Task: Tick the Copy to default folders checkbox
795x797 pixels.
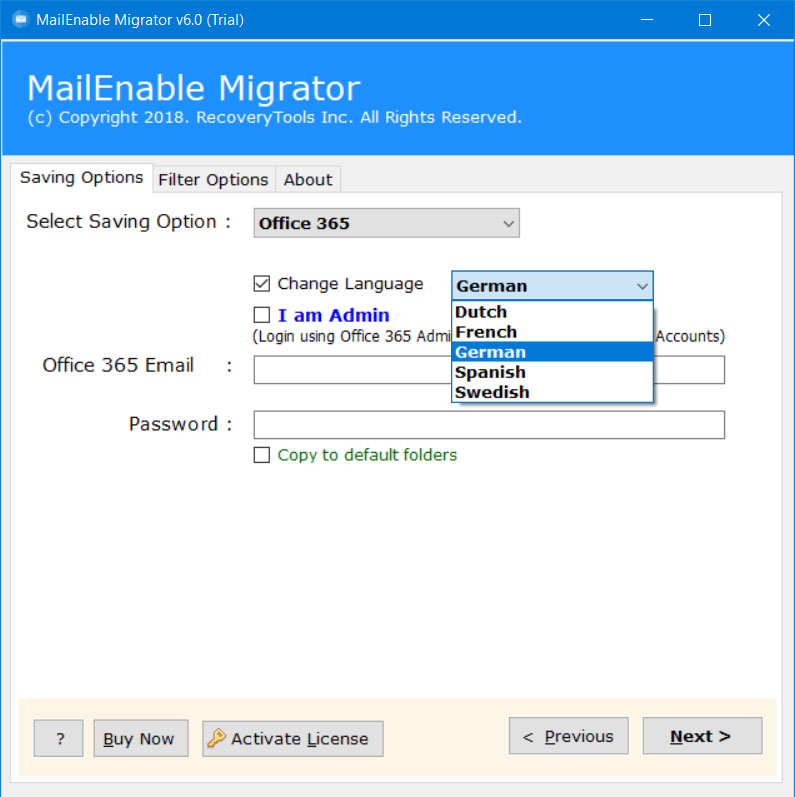Action: coord(262,454)
